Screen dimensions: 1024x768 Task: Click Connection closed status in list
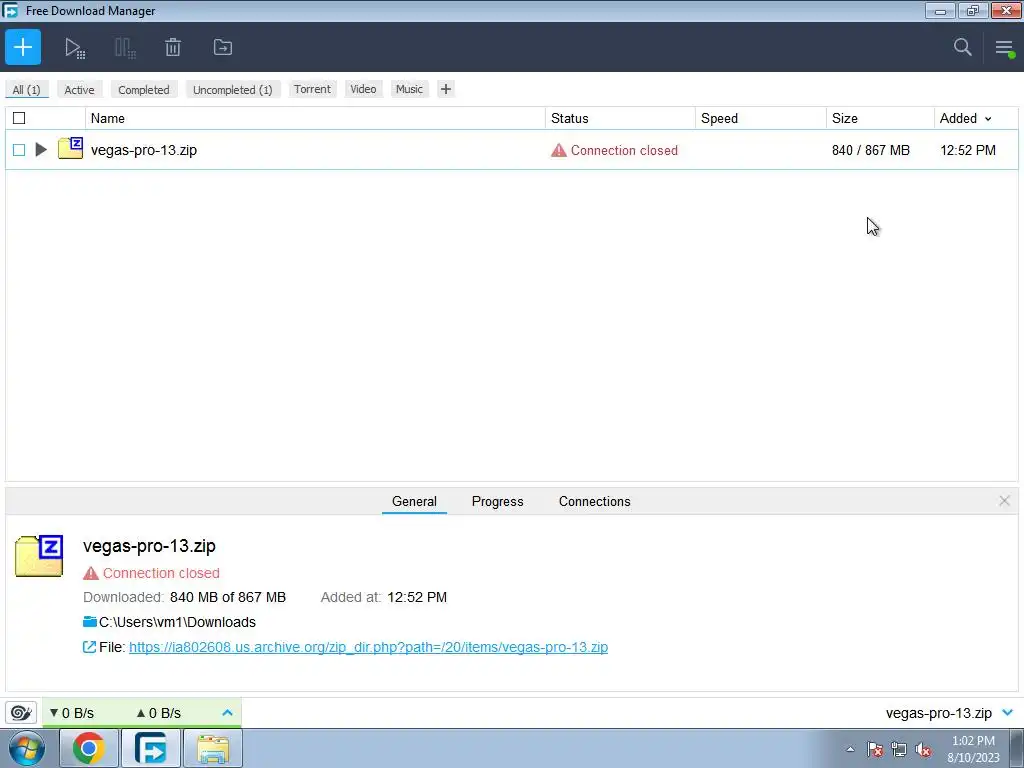tap(624, 150)
